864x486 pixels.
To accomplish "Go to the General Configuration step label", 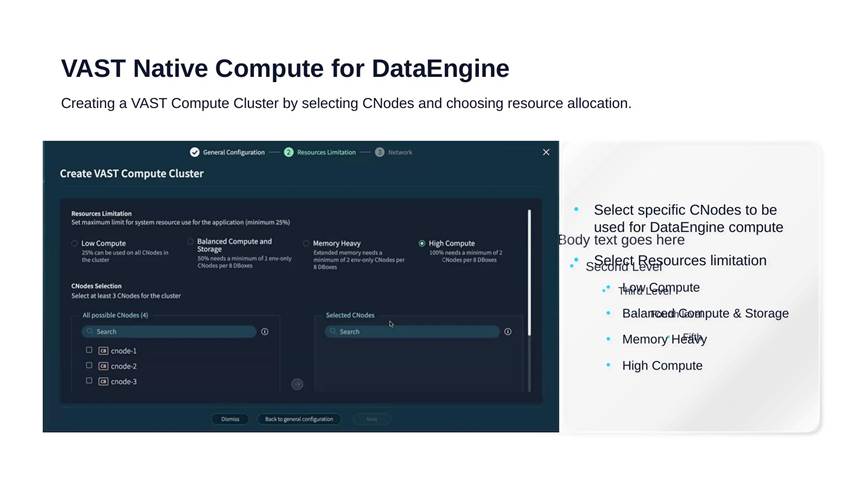I will coord(234,152).
